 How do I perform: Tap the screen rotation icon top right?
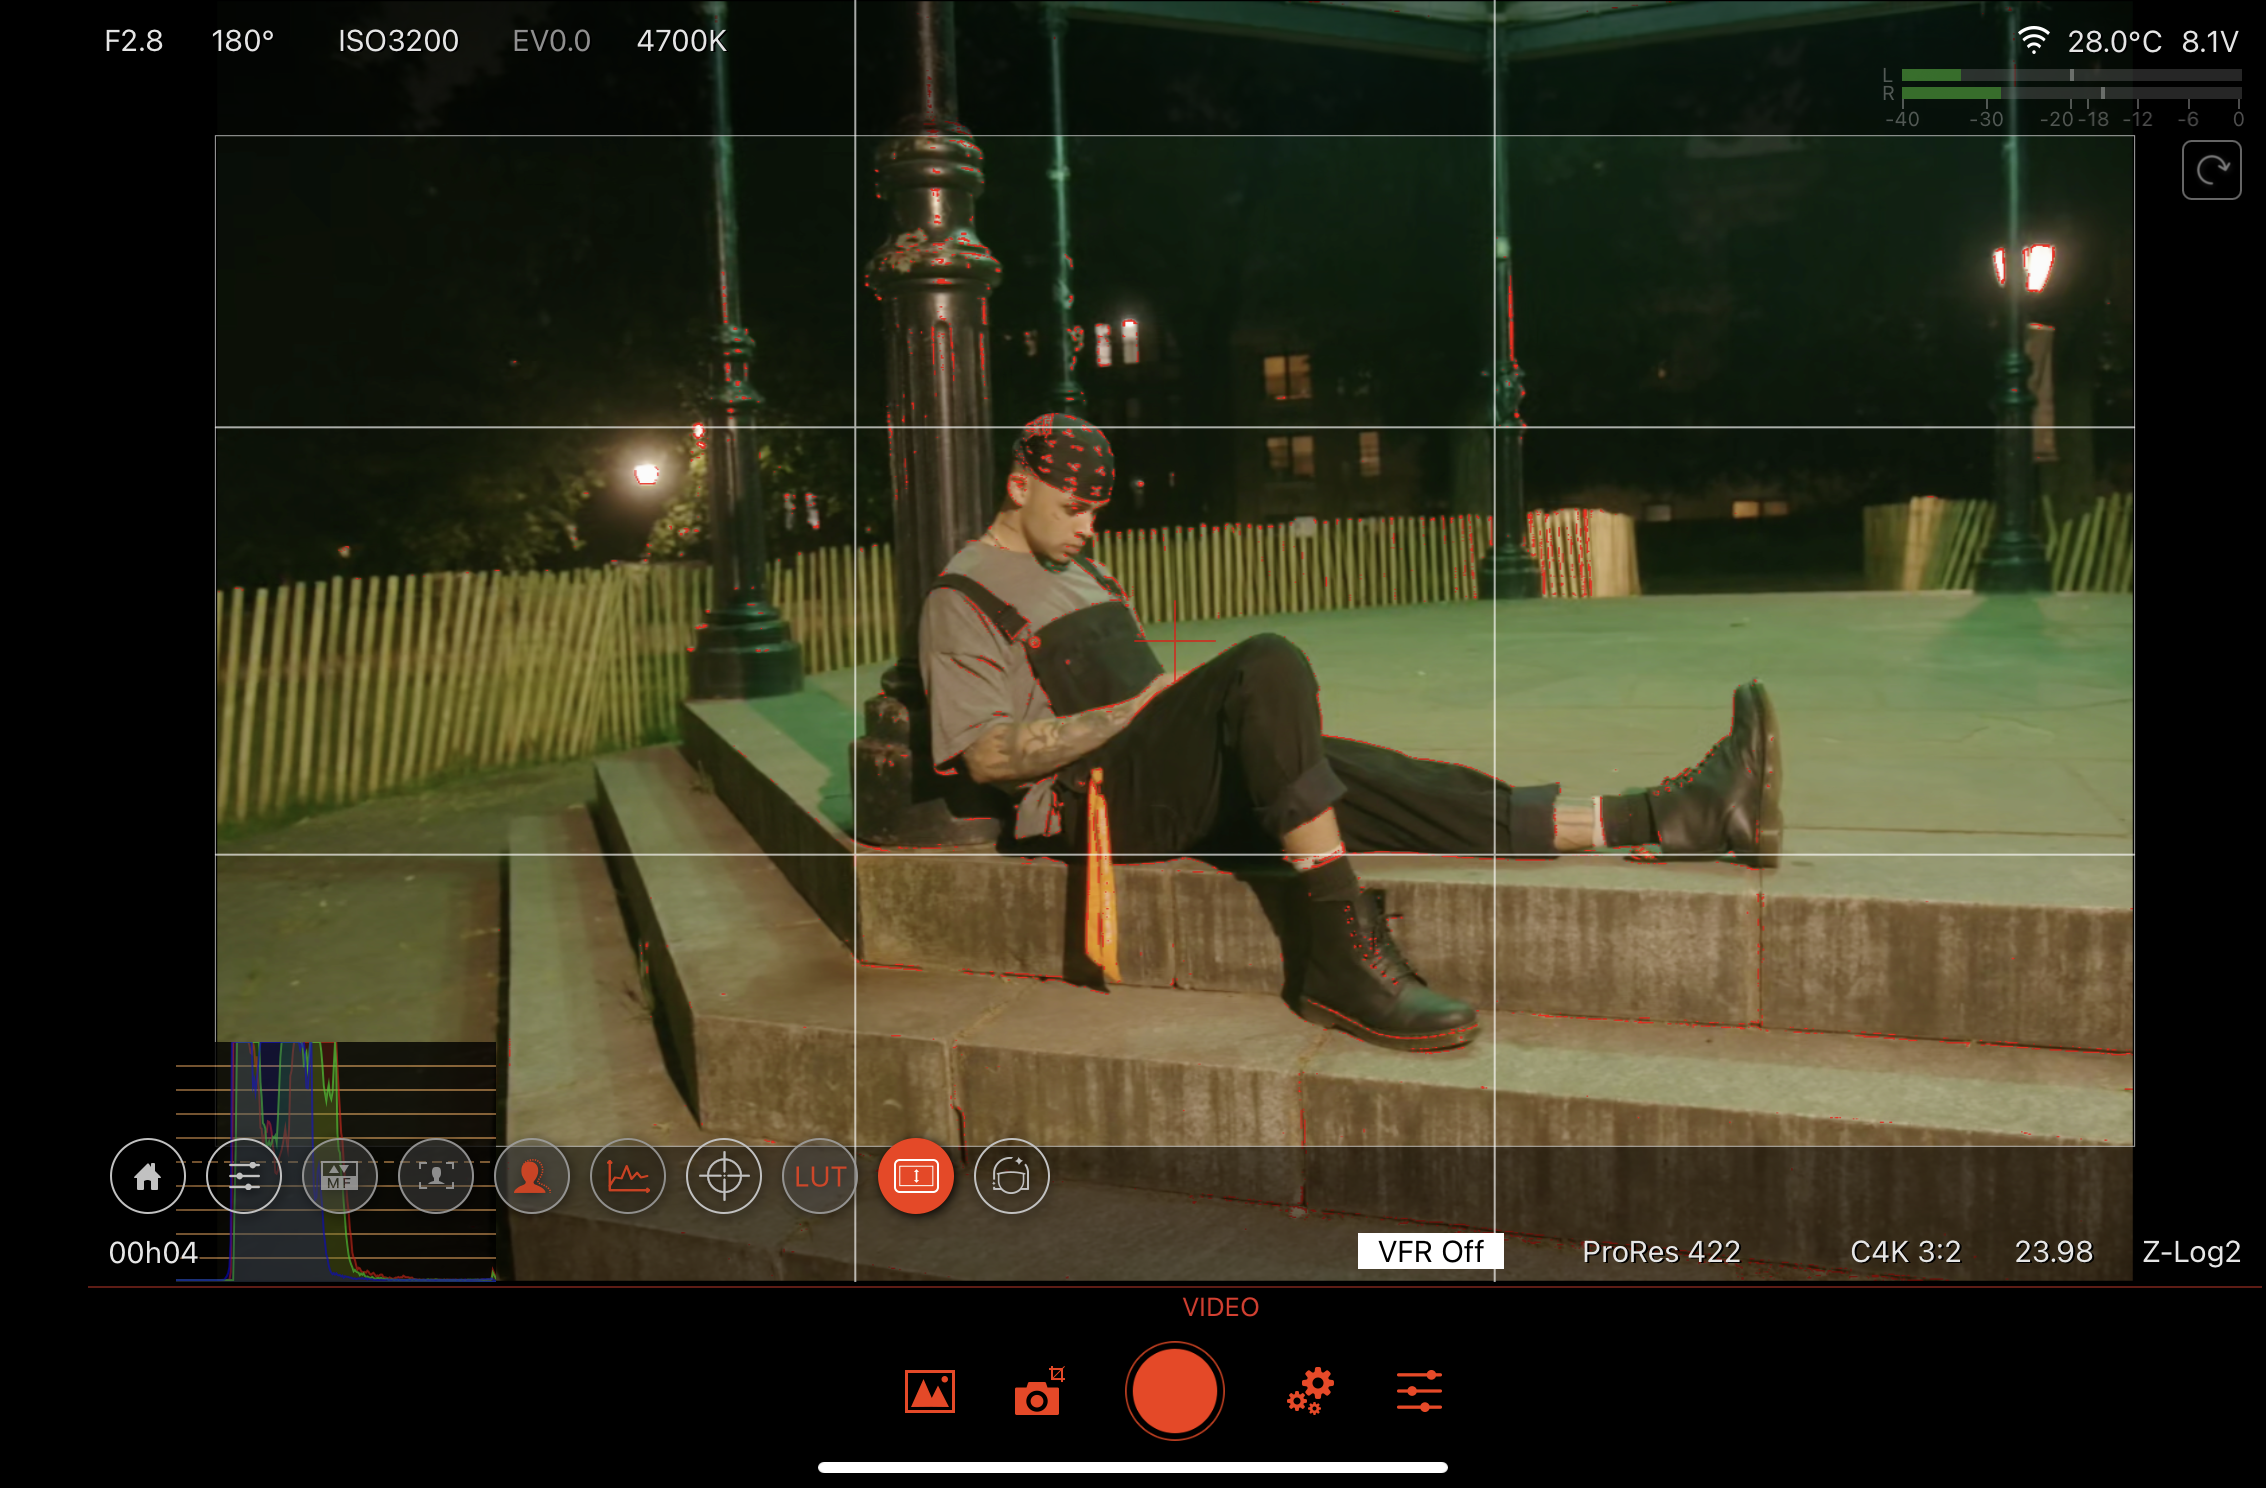2211,168
